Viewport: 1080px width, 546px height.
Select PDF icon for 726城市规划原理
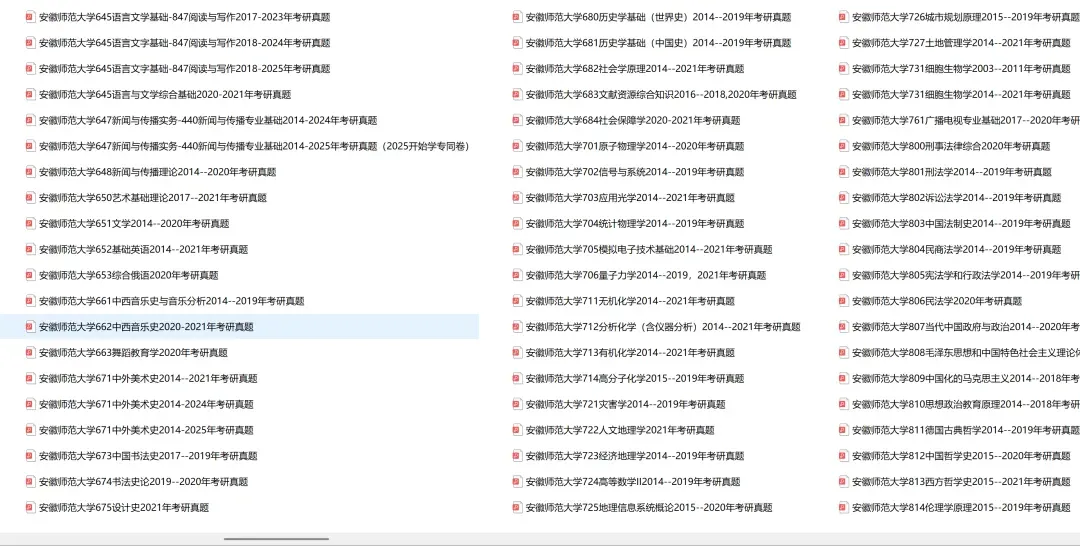(x=844, y=17)
